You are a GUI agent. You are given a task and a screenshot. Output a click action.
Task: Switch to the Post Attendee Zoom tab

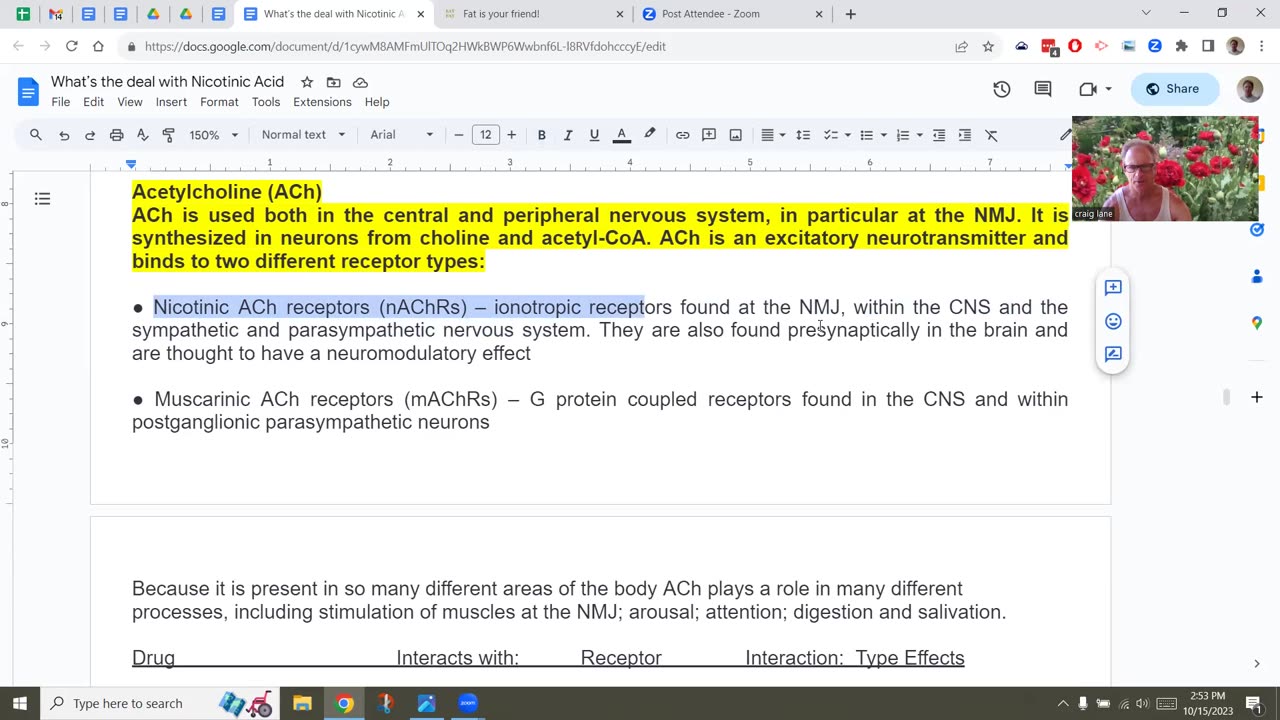click(x=734, y=14)
